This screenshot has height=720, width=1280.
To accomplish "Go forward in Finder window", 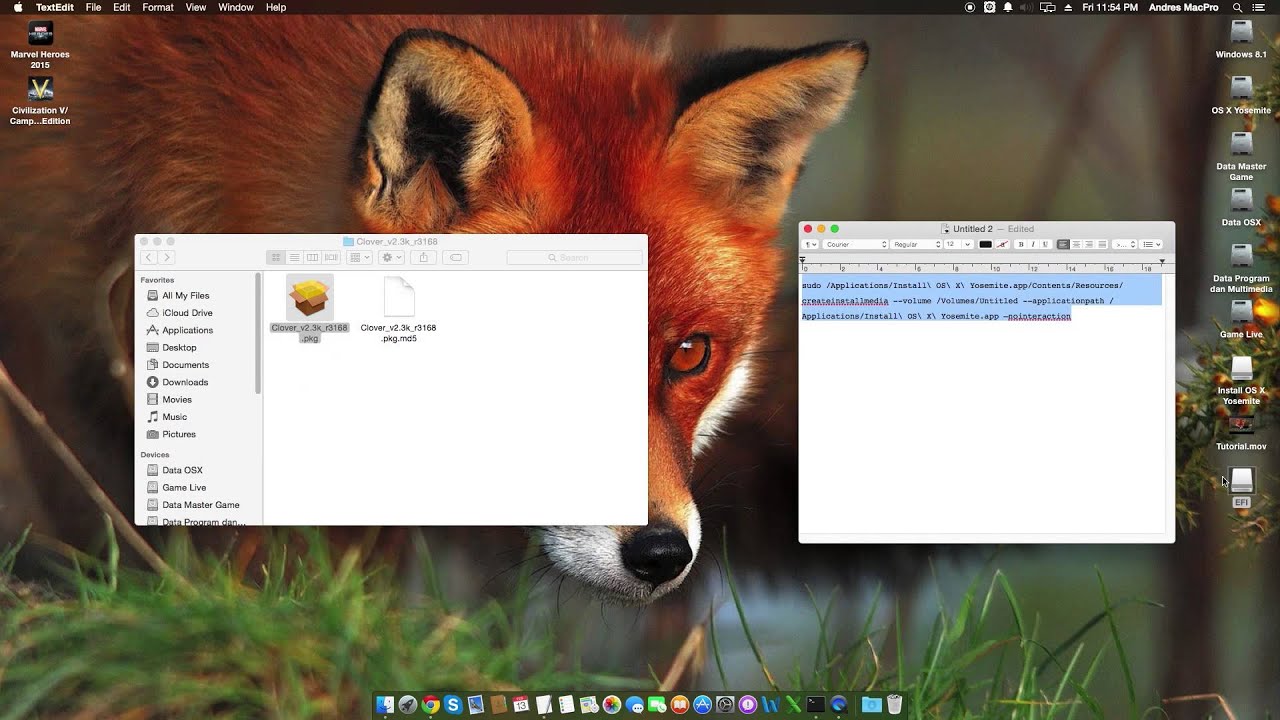I will pos(166,258).
